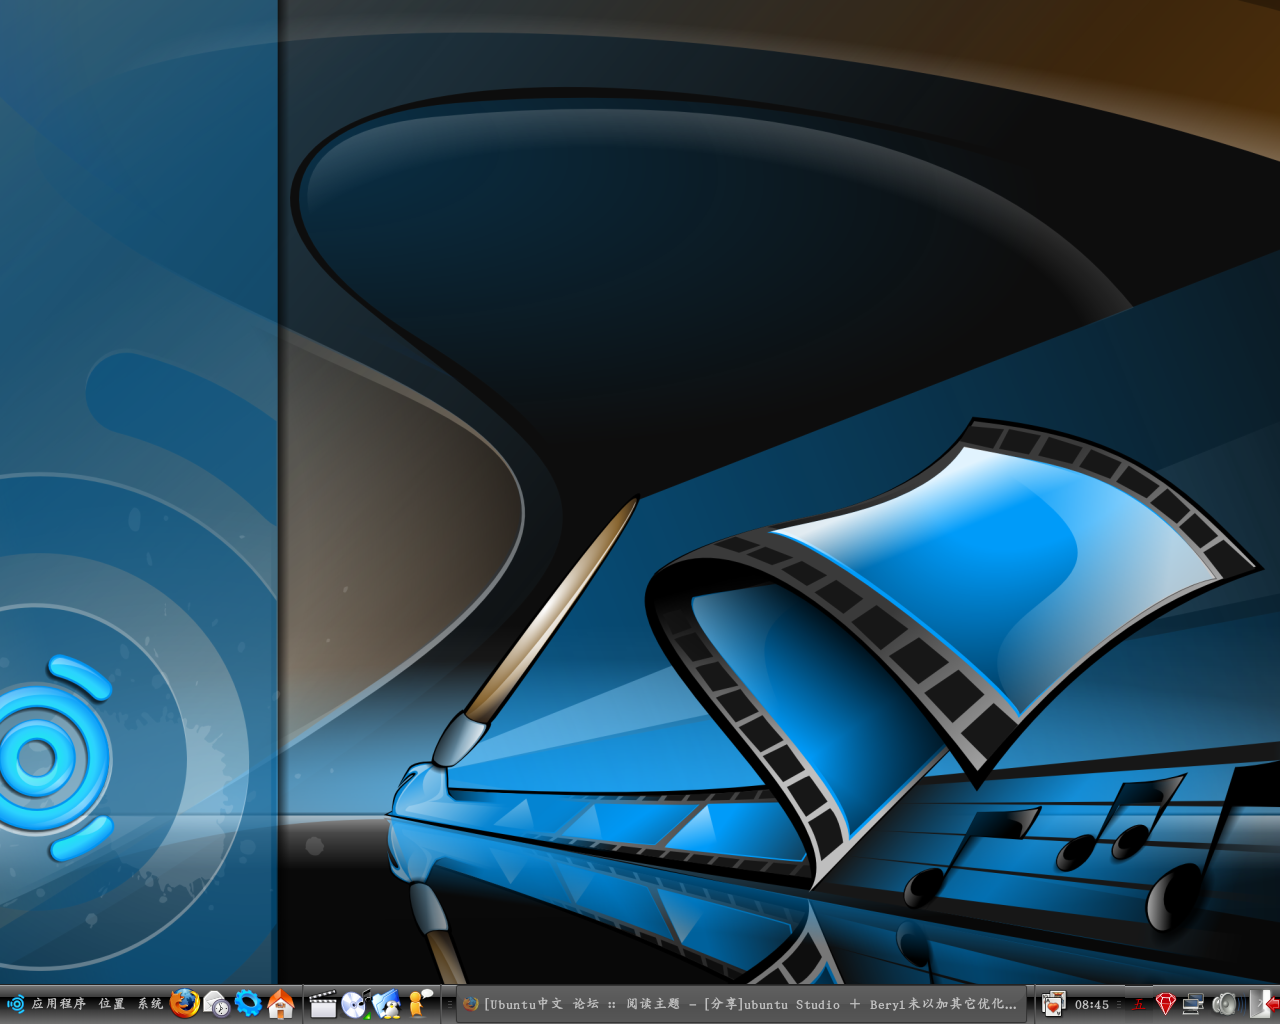Screen dimensions: 1280x1024
Task: Launch the CD music player icon
Action: point(355,1003)
